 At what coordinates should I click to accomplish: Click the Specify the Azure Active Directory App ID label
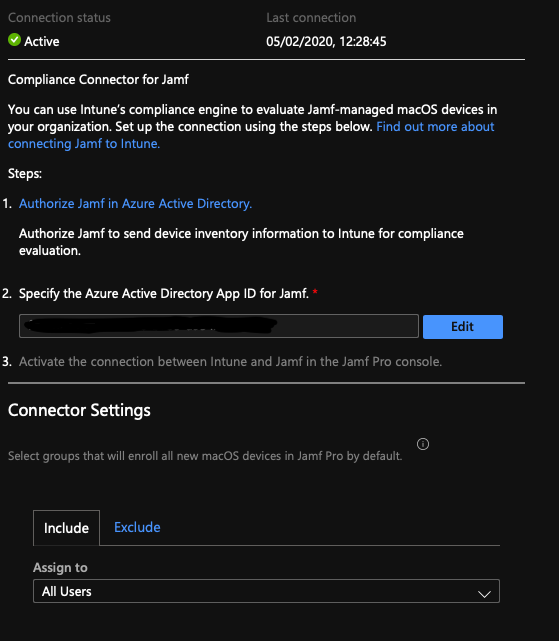pyautogui.click(x=164, y=294)
